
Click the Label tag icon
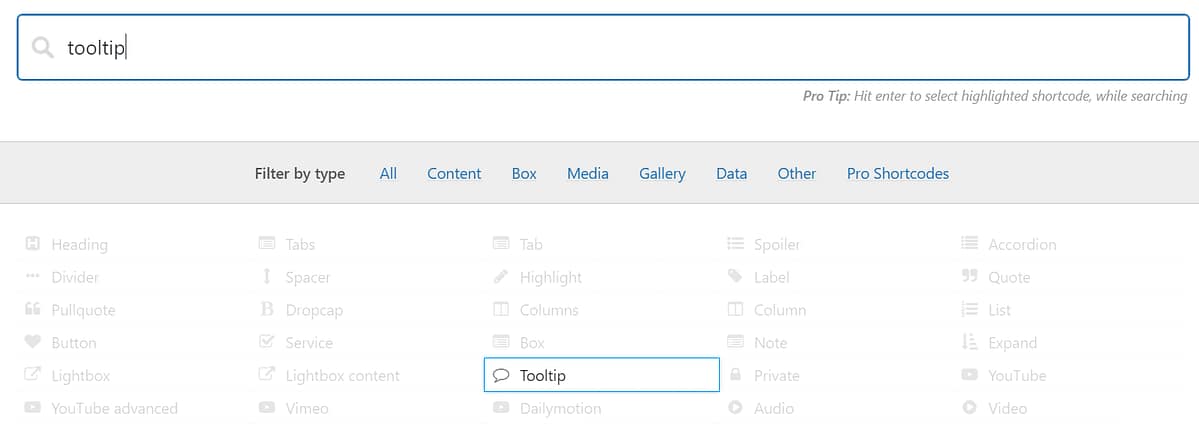click(735, 277)
